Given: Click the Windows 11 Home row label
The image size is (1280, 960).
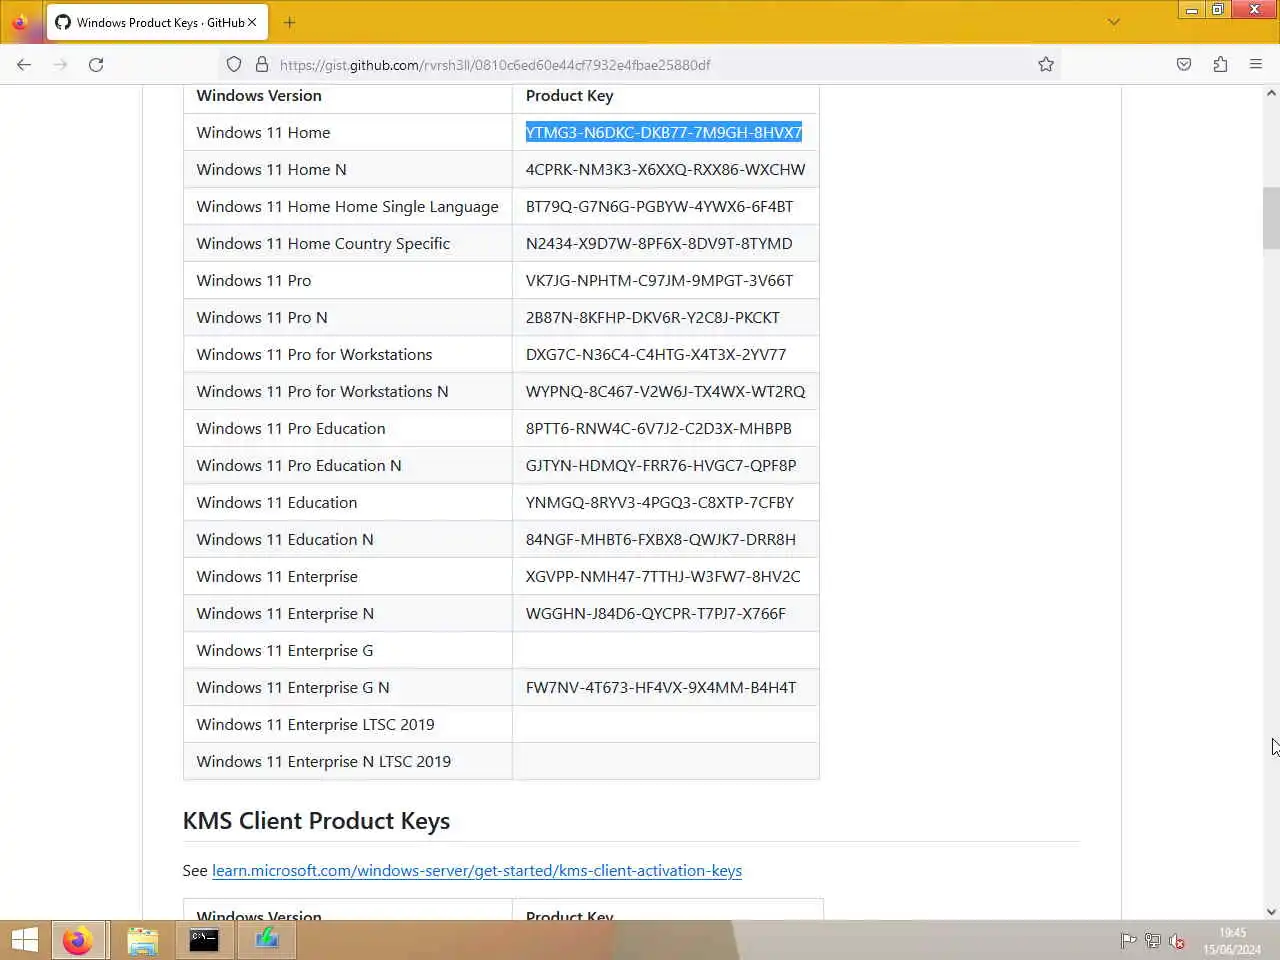Looking at the screenshot, I should [x=263, y=132].
